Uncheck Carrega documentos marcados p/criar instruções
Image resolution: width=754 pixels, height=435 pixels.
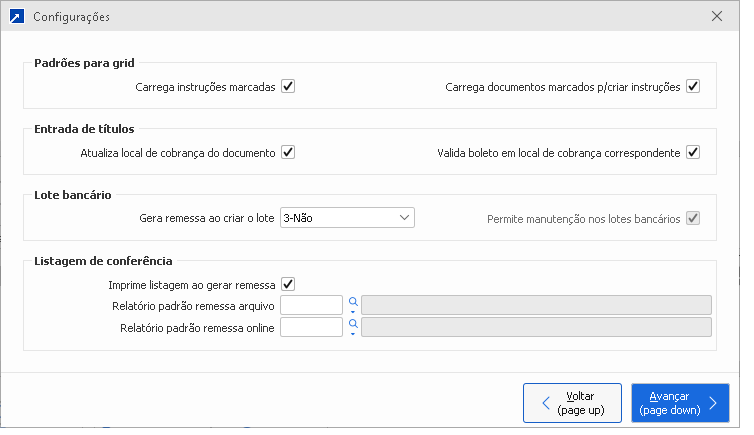tap(692, 87)
